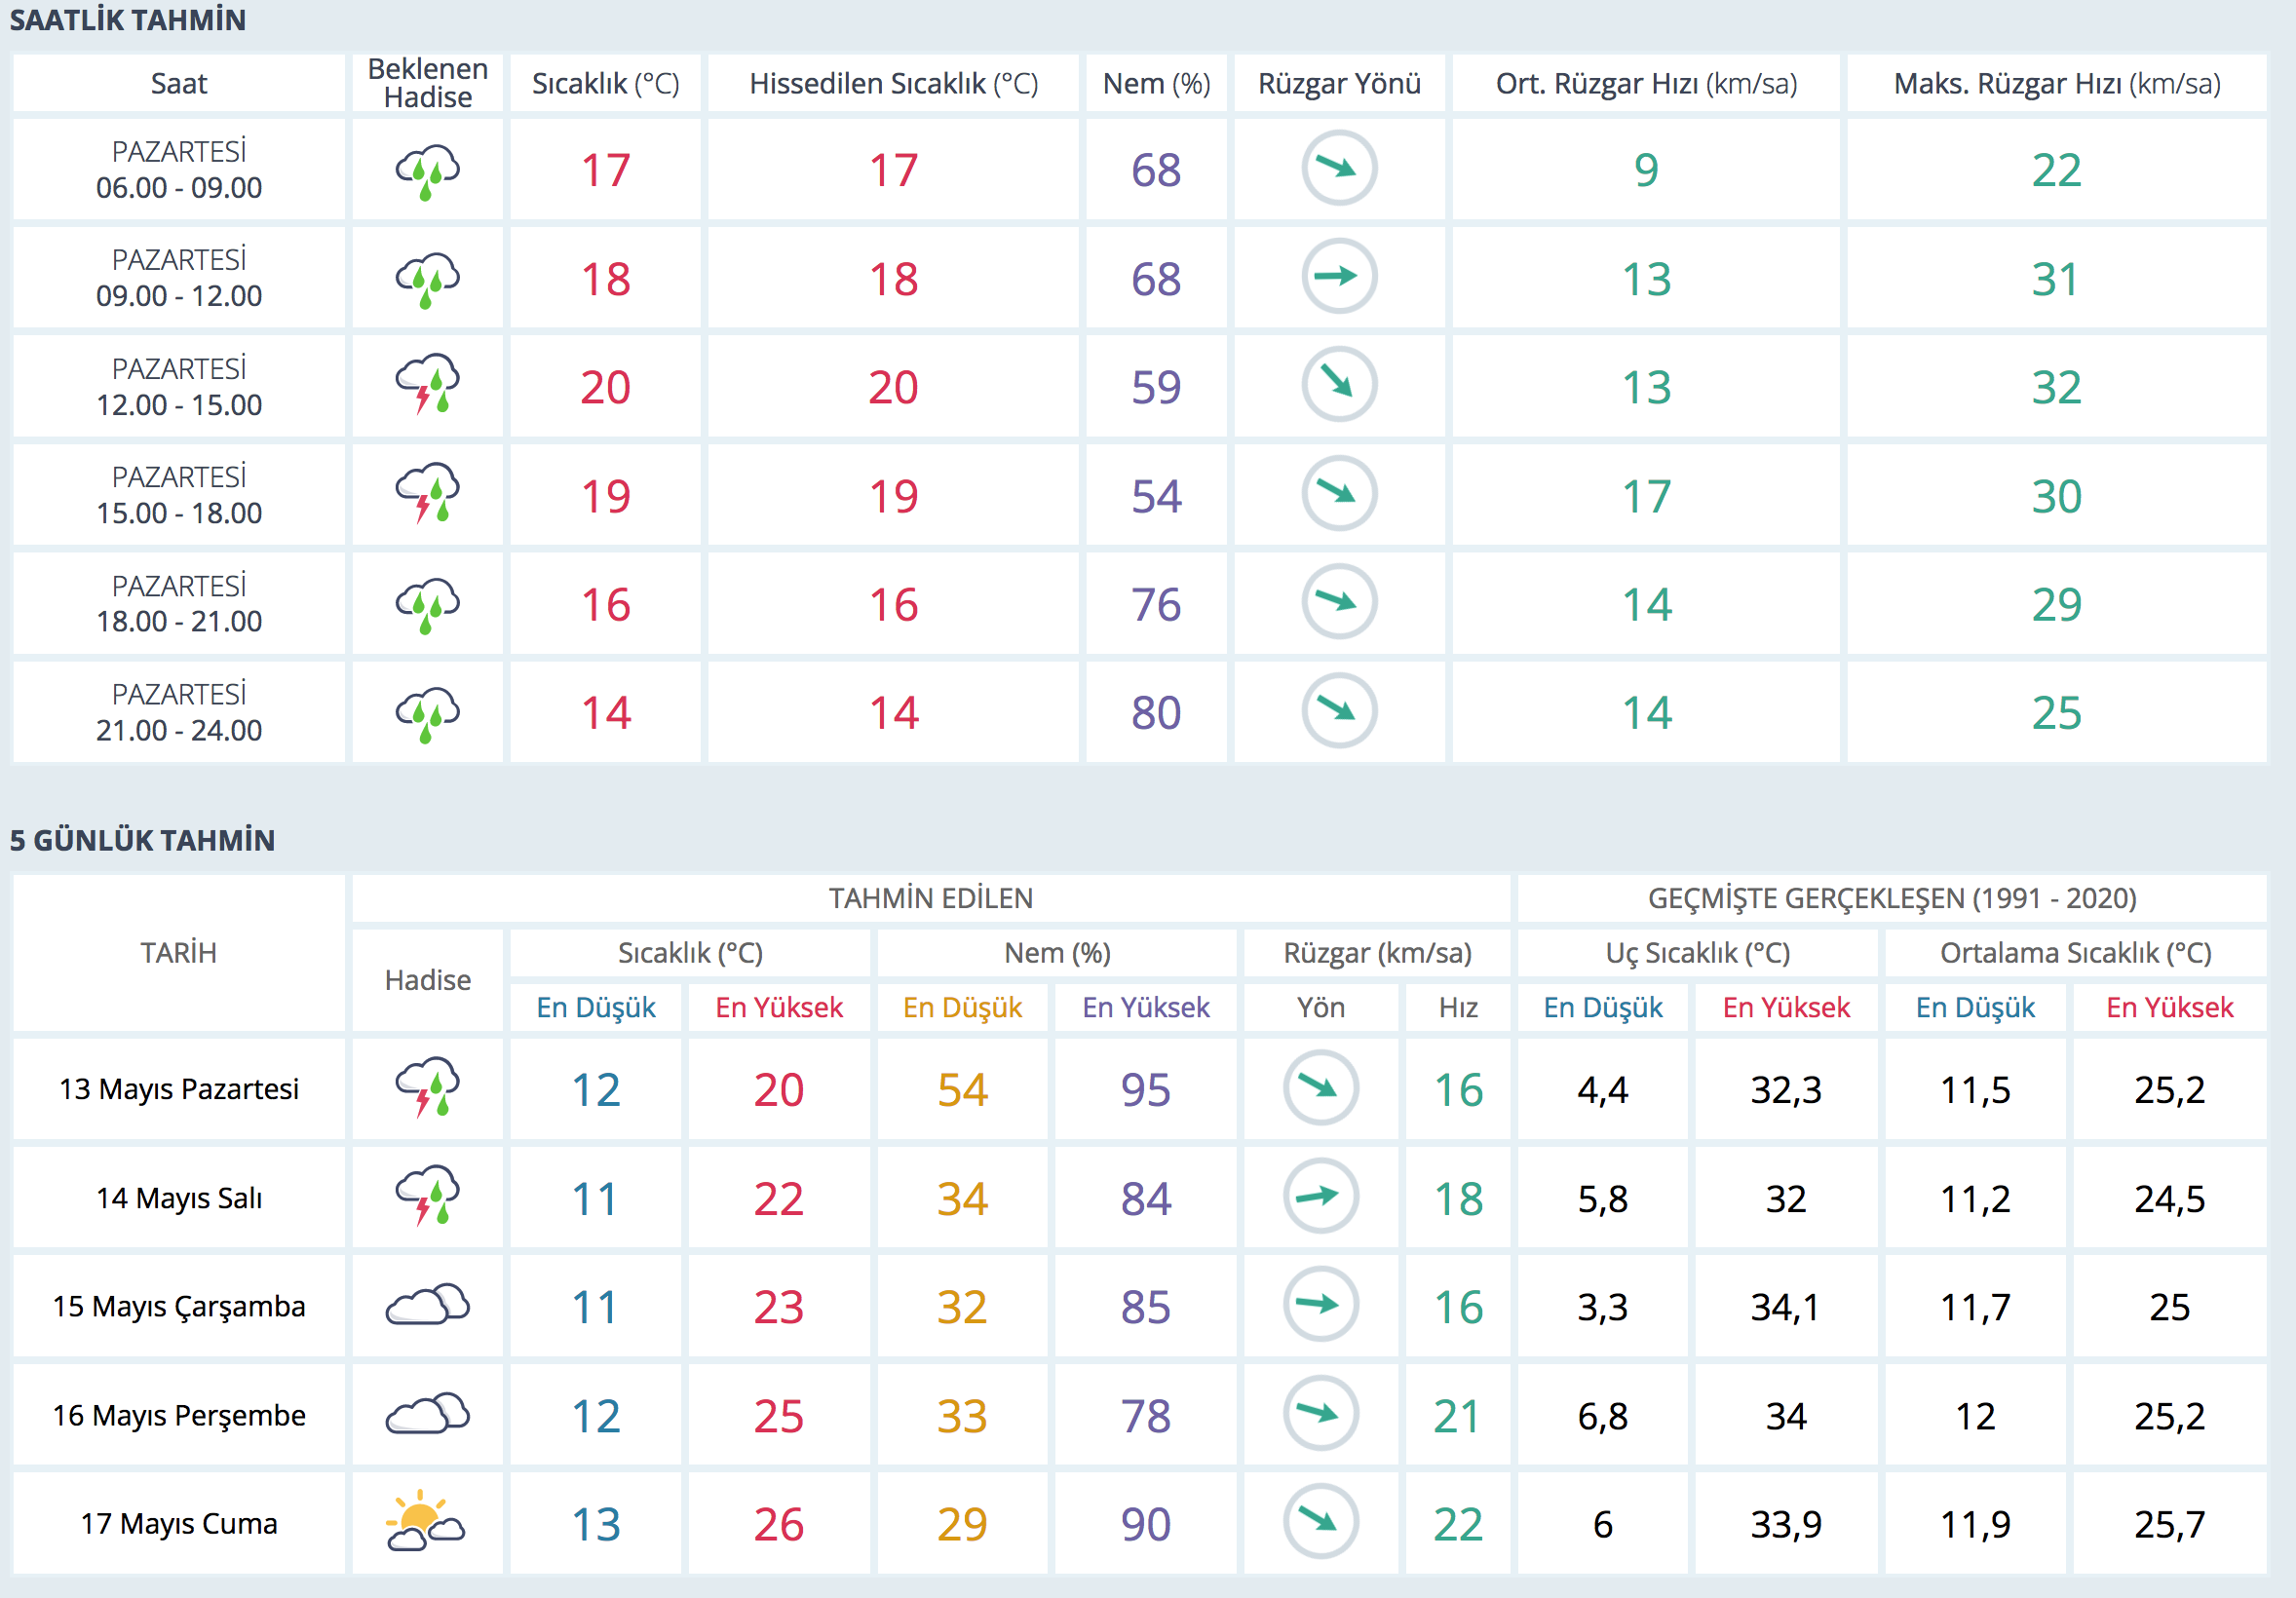2296x1598 pixels.
Task: Click cloudy icon for 15 Mayıs Çarşamba
Action: (427, 1305)
